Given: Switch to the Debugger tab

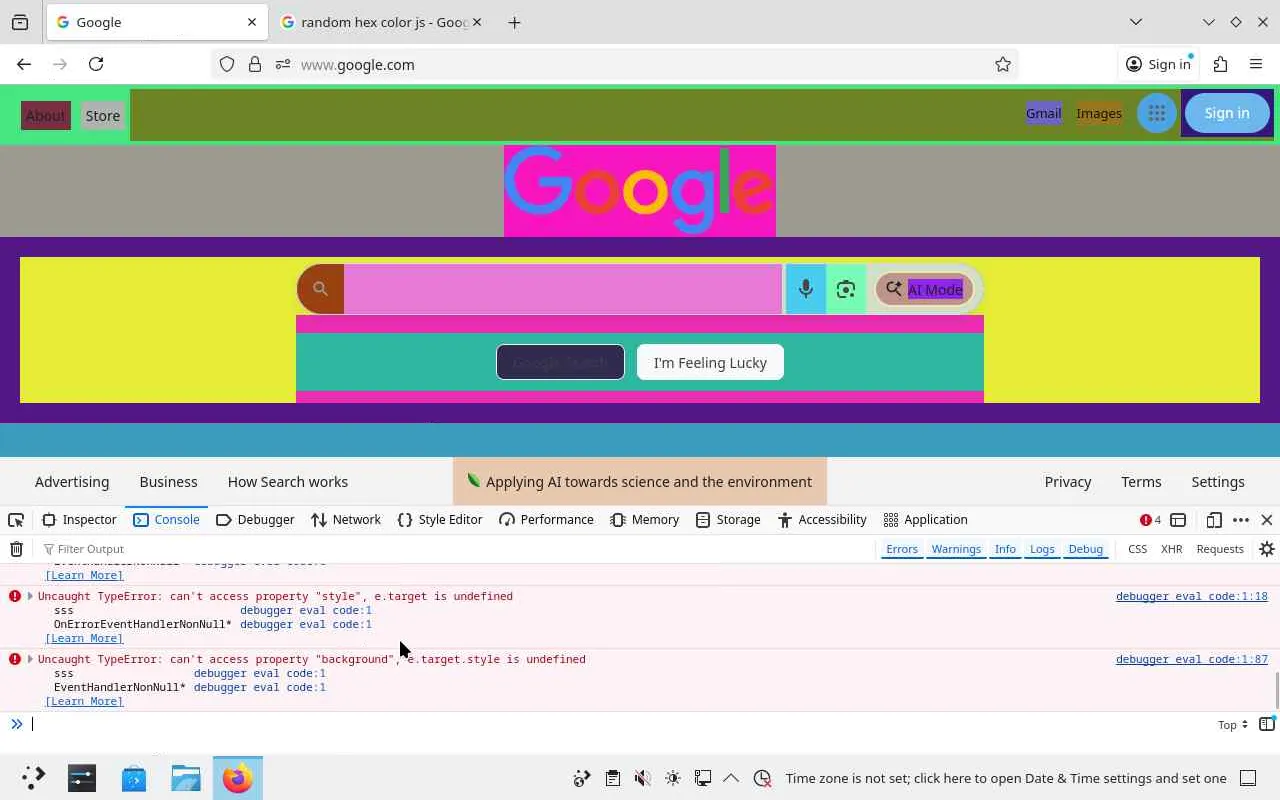Looking at the screenshot, I should point(255,520).
